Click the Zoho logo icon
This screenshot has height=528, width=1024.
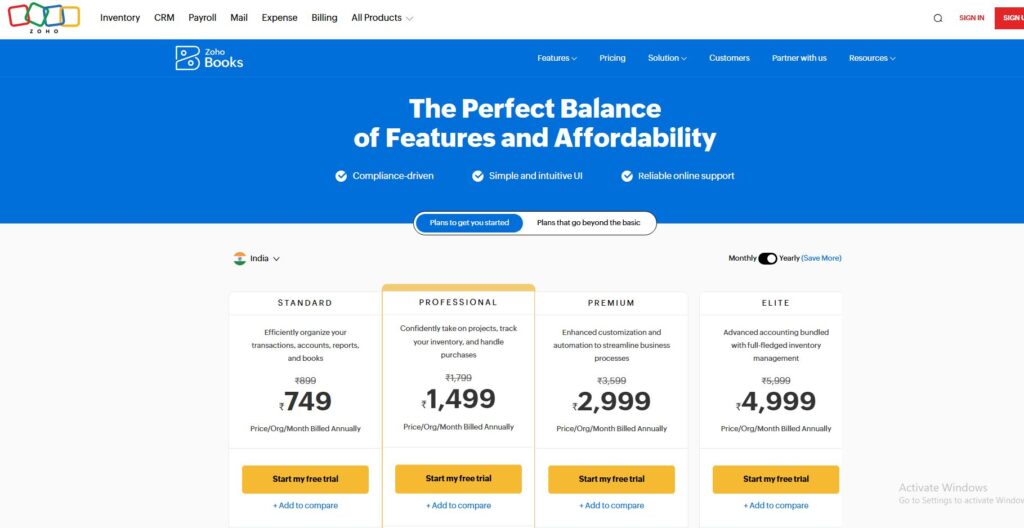coord(44,18)
